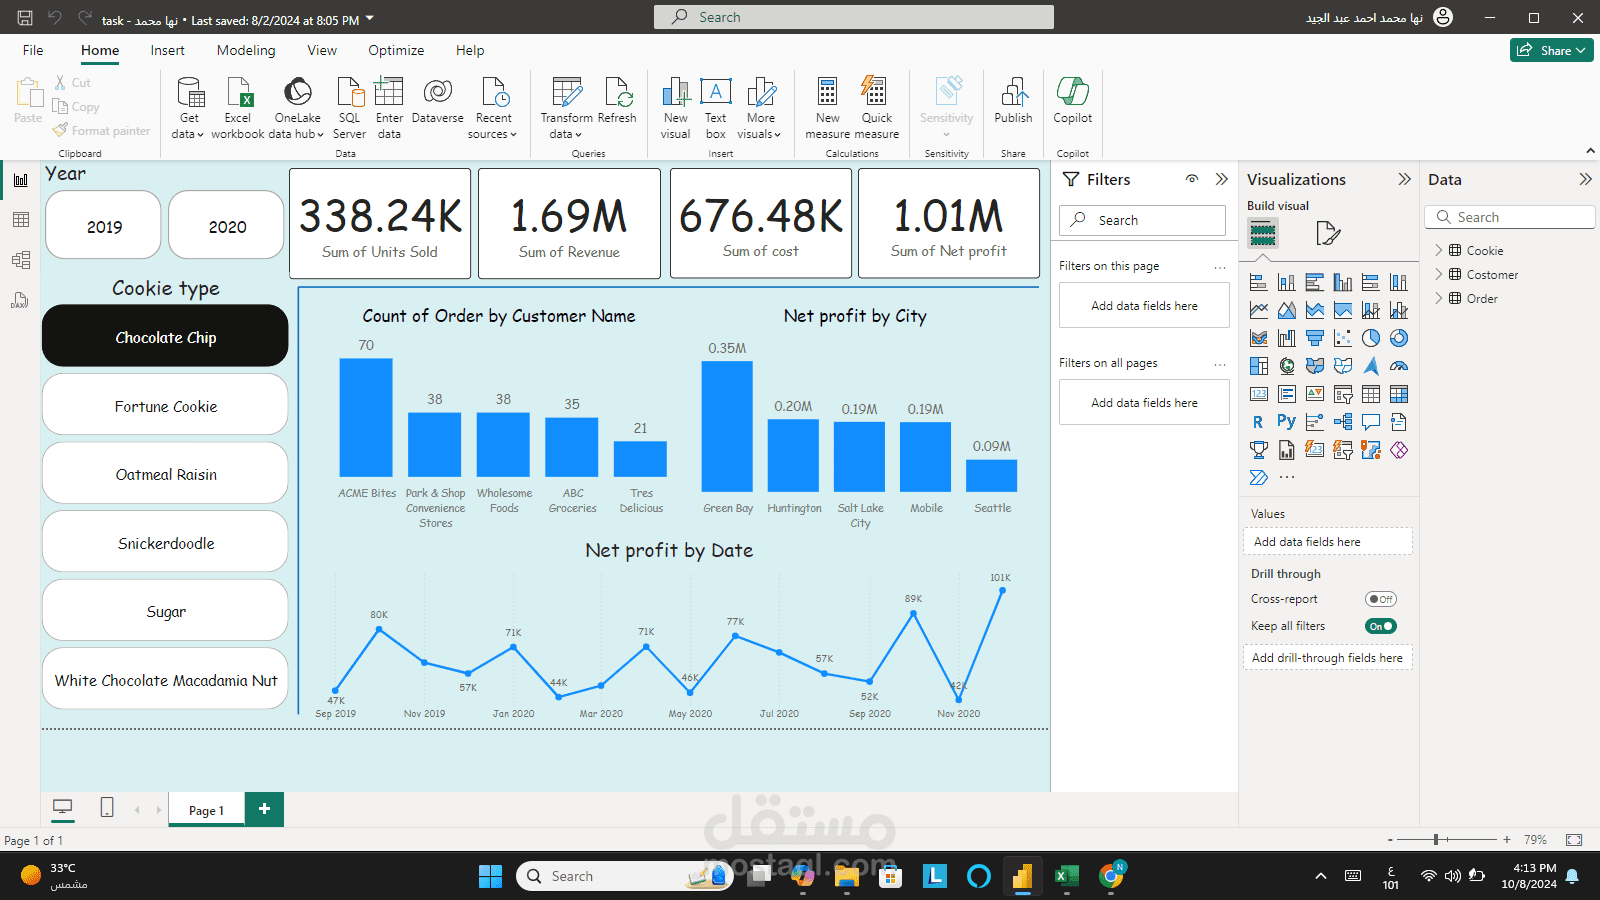Viewport: 1600px width, 900px height.
Task: Publish the report
Action: pyautogui.click(x=1013, y=100)
